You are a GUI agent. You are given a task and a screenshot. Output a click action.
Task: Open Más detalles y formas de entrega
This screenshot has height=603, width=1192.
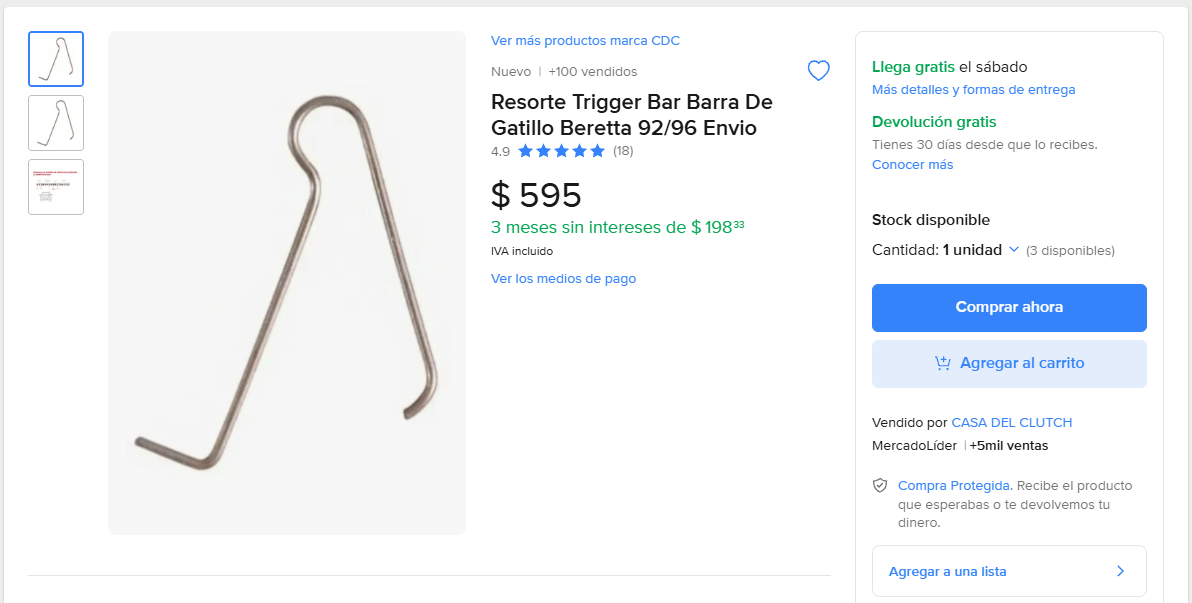[x=973, y=90]
